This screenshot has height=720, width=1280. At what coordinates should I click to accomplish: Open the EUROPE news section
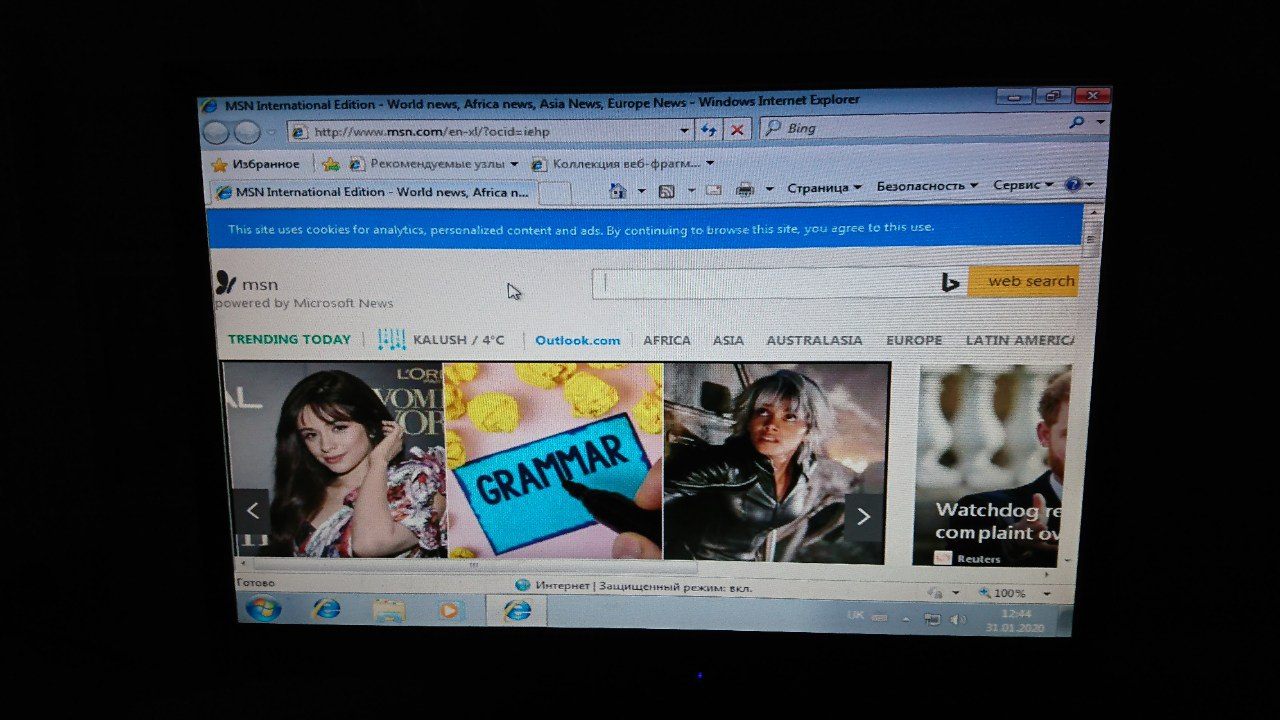coord(914,340)
